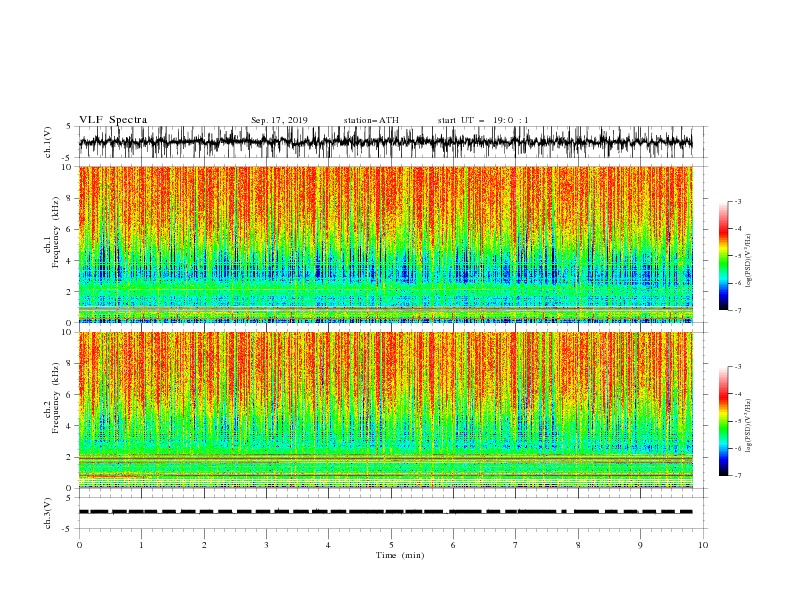Image resolution: width=792 pixels, height=612 pixels.
Task: Click the 'station=ATH' label
Action: click(x=371, y=120)
